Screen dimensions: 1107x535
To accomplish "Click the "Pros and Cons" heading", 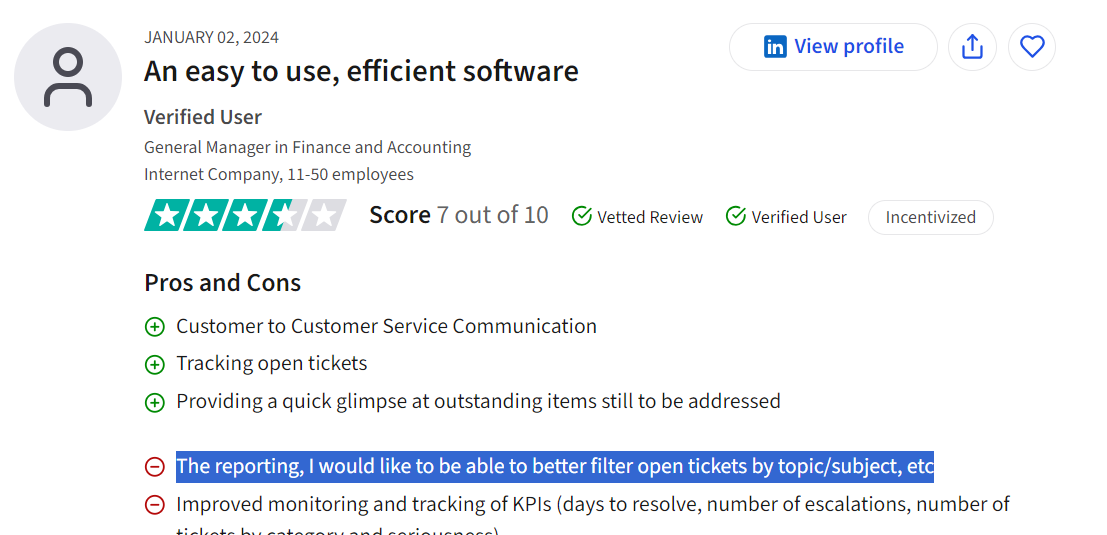I will click(x=222, y=283).
